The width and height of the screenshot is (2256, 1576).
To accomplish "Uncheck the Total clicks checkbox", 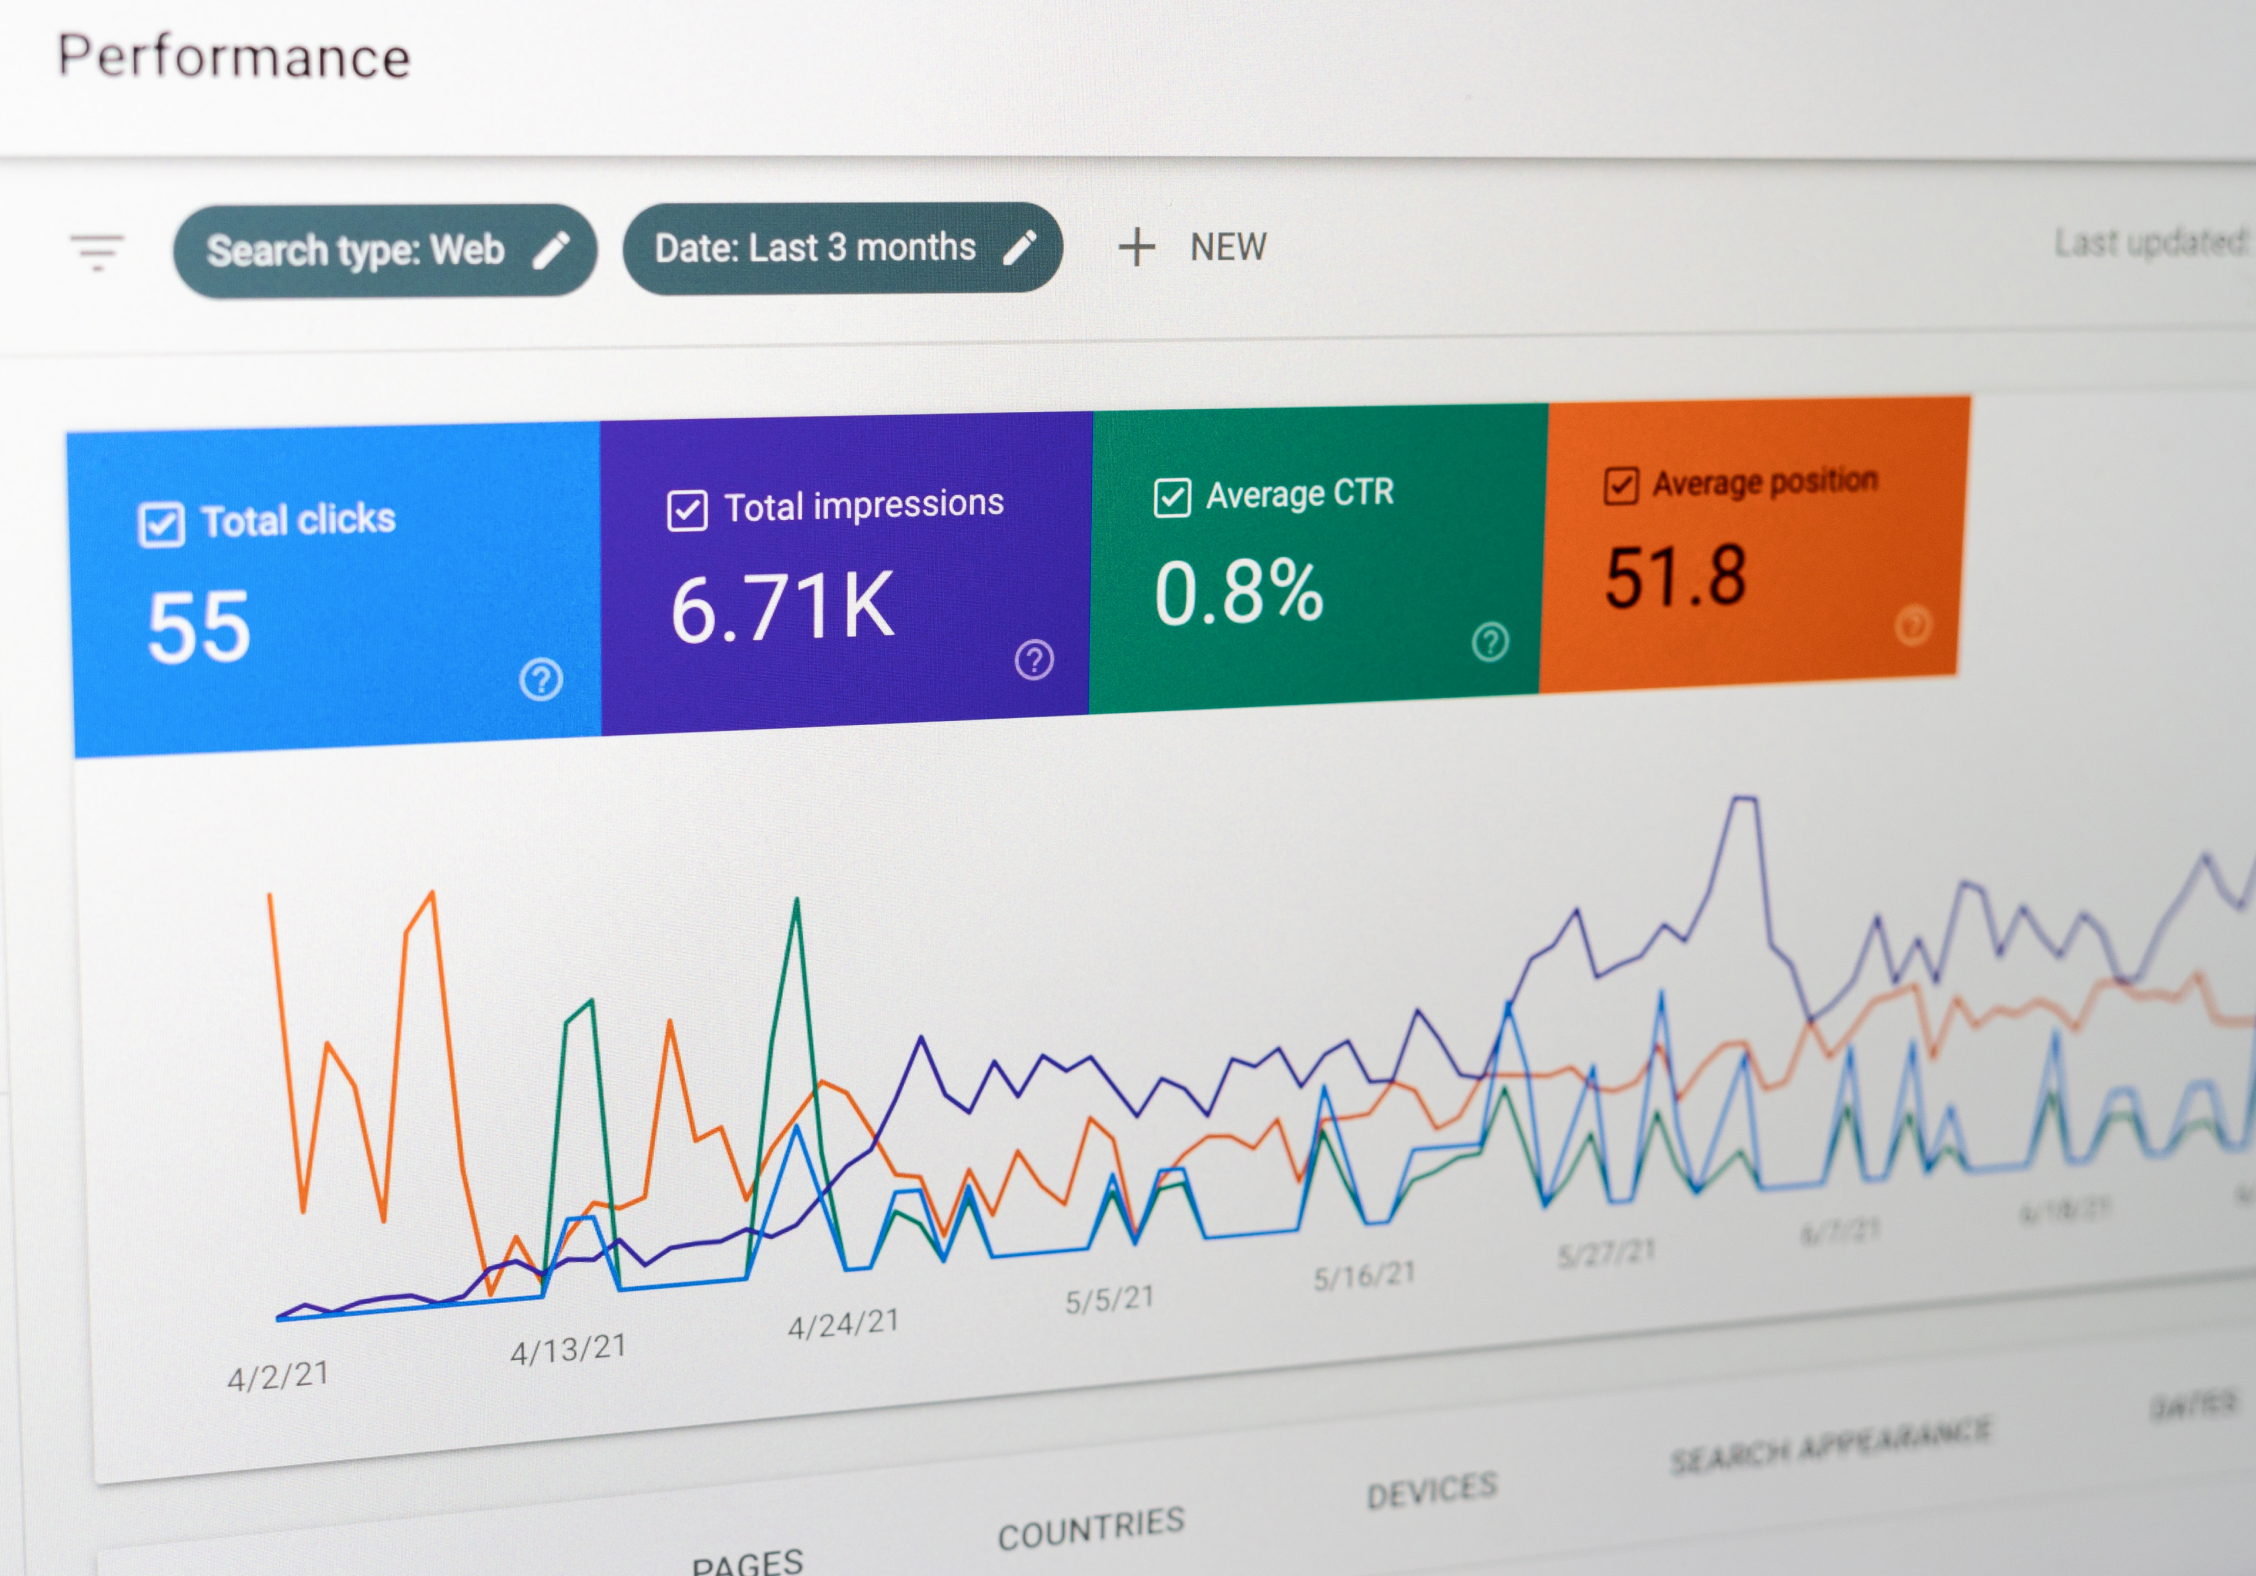I will coord(161,525).
